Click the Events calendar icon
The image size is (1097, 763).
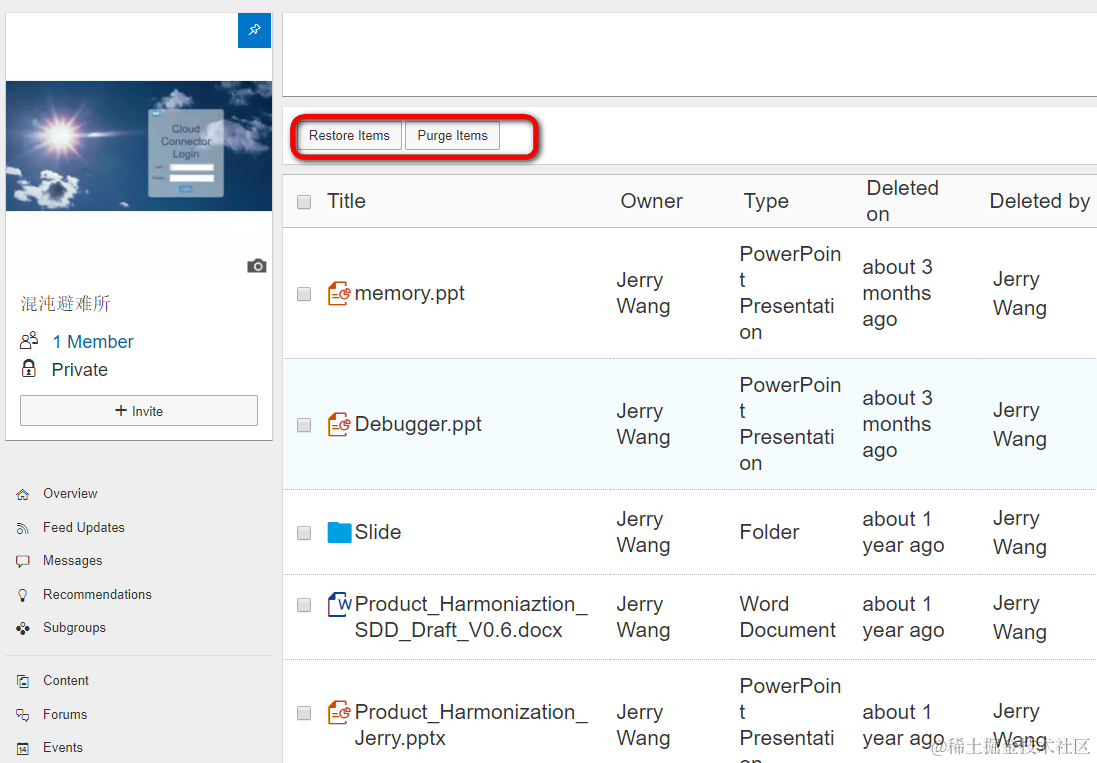pyautogui.click(x=22, y=748)
